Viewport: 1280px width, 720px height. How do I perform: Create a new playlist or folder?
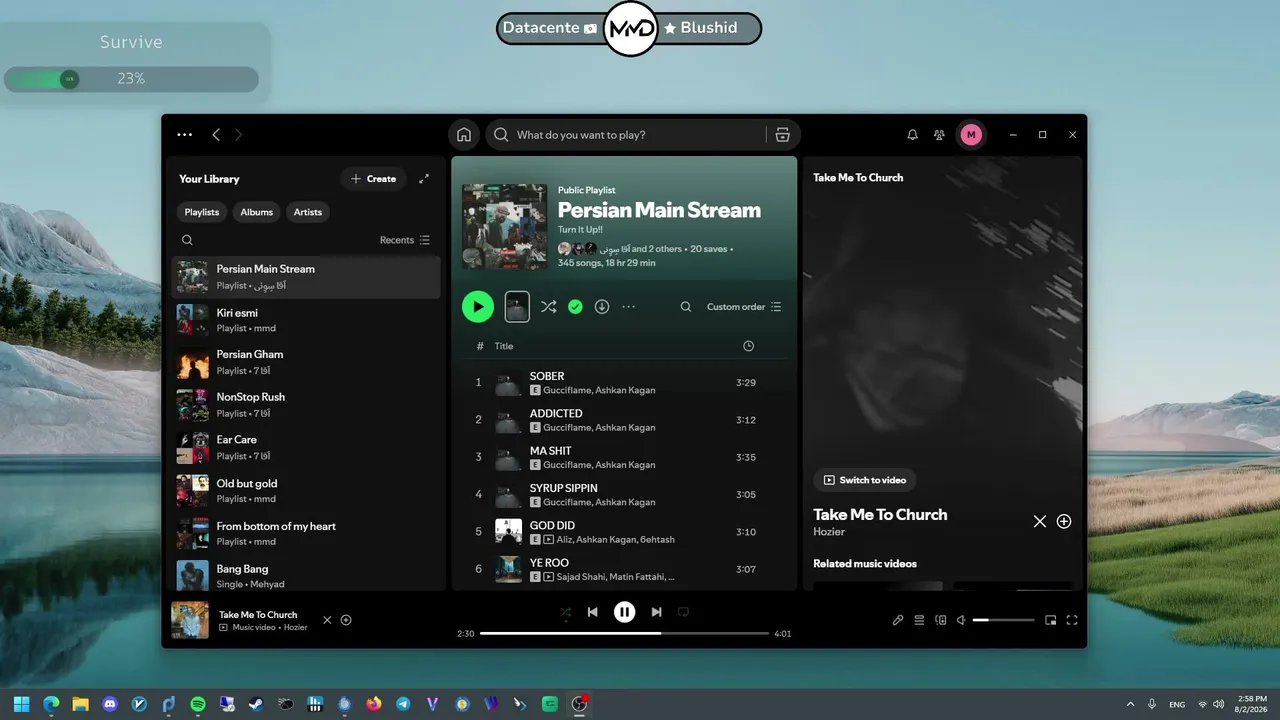point(373,179)
